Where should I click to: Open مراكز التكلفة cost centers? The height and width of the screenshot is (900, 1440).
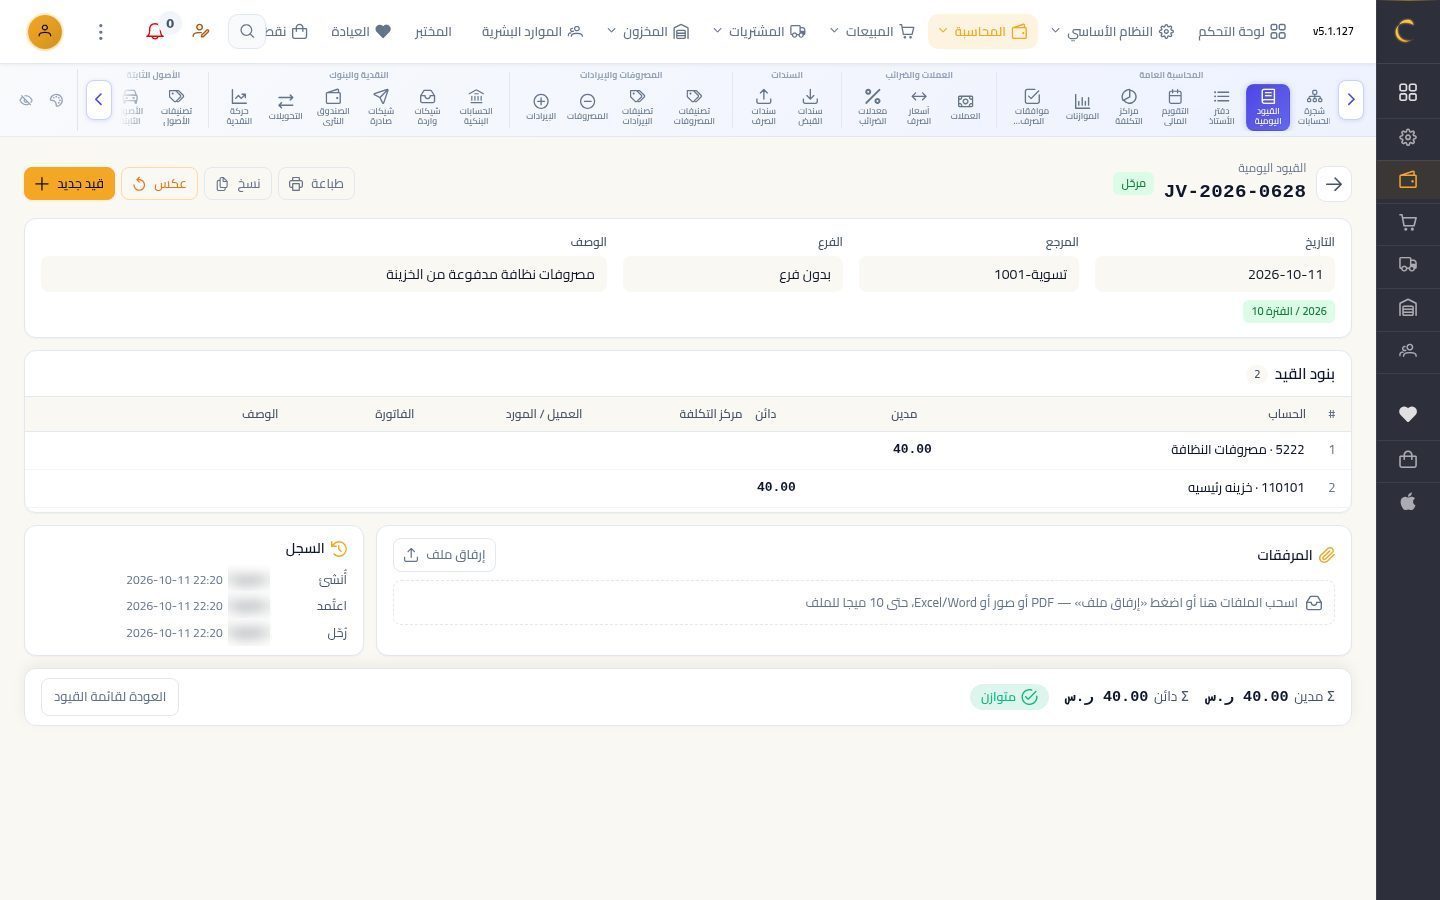(1128, 107)
